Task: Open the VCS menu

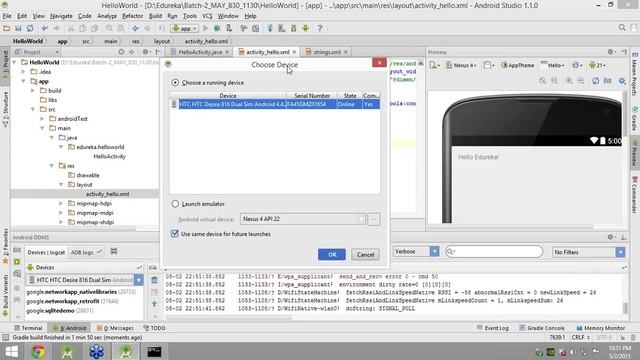Action: (x=207, y=16)
